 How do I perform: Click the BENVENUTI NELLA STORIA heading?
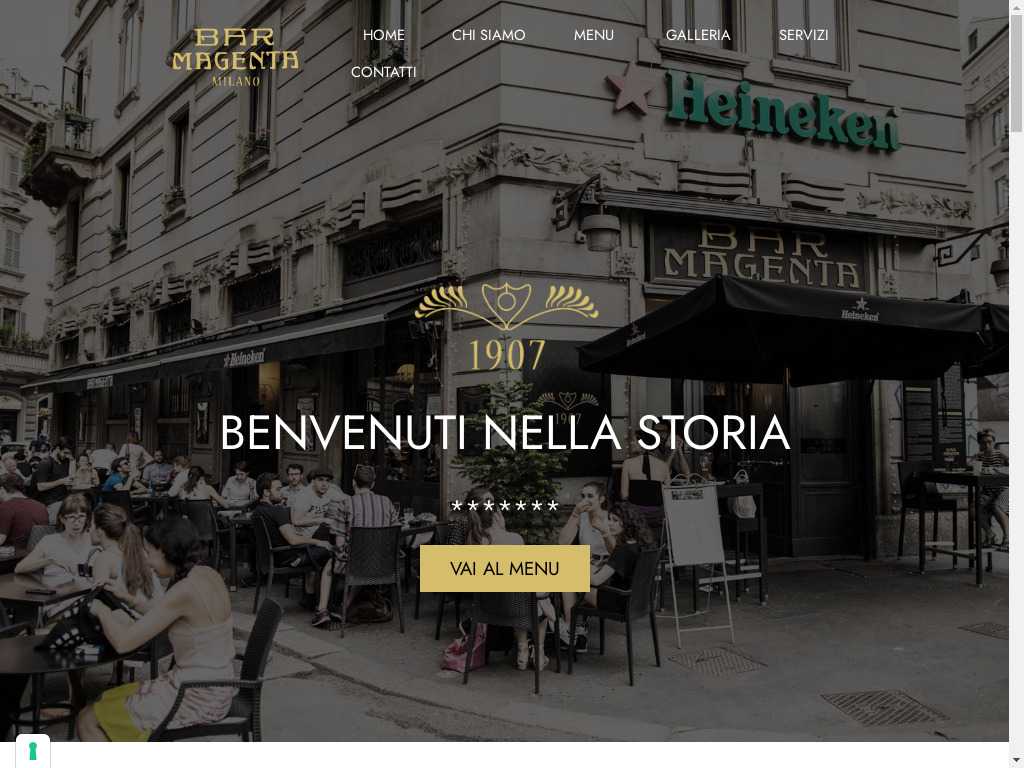click(x=505, y=433)
